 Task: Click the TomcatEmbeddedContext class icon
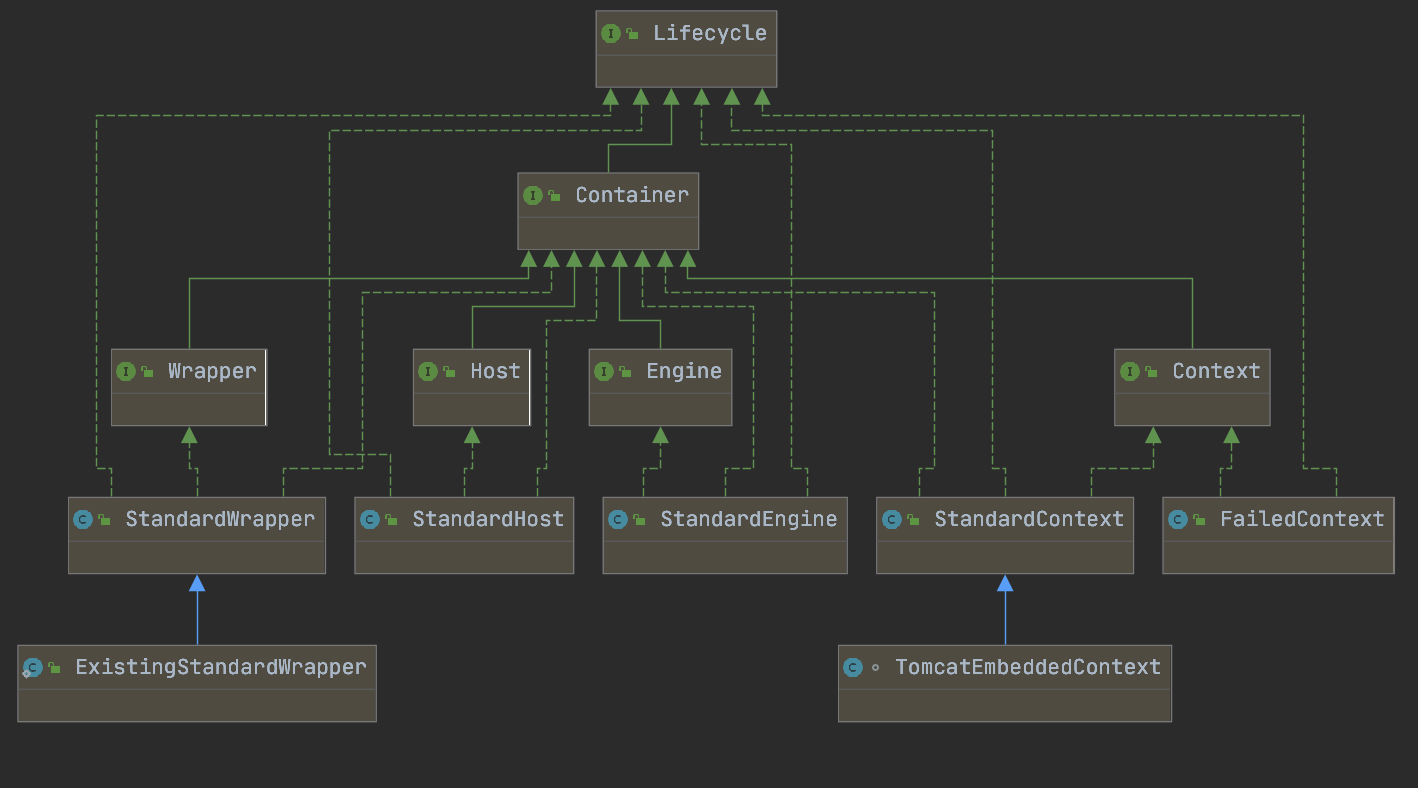853,667
